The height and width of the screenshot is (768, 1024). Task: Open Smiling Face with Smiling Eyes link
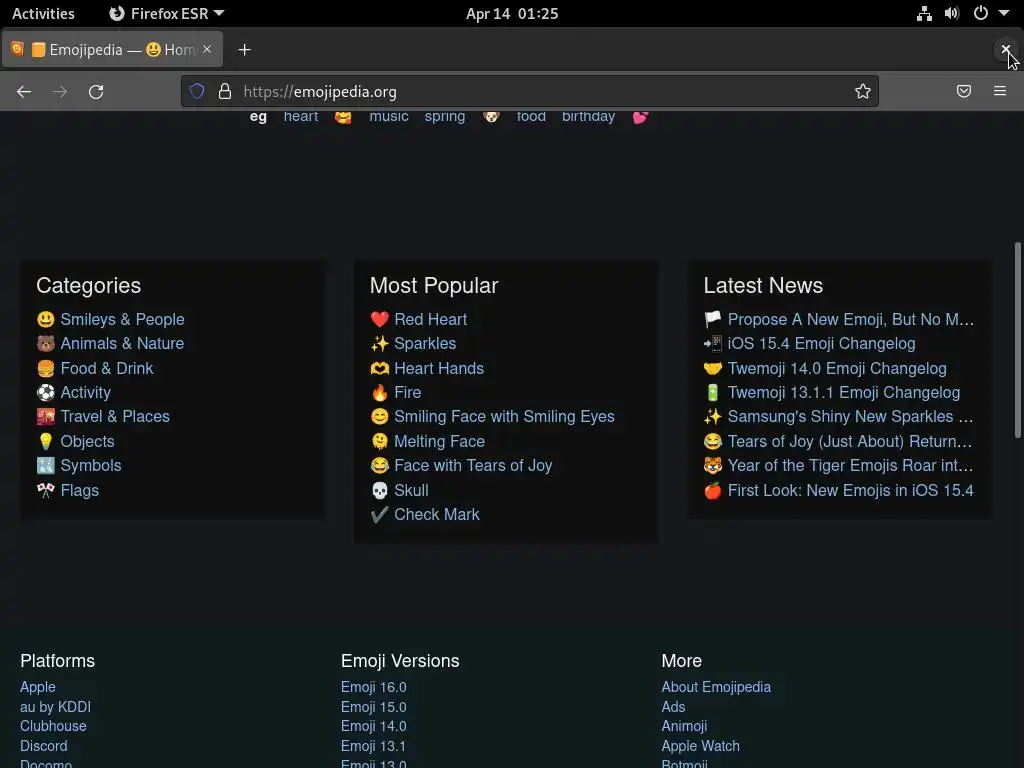(504, 417)
